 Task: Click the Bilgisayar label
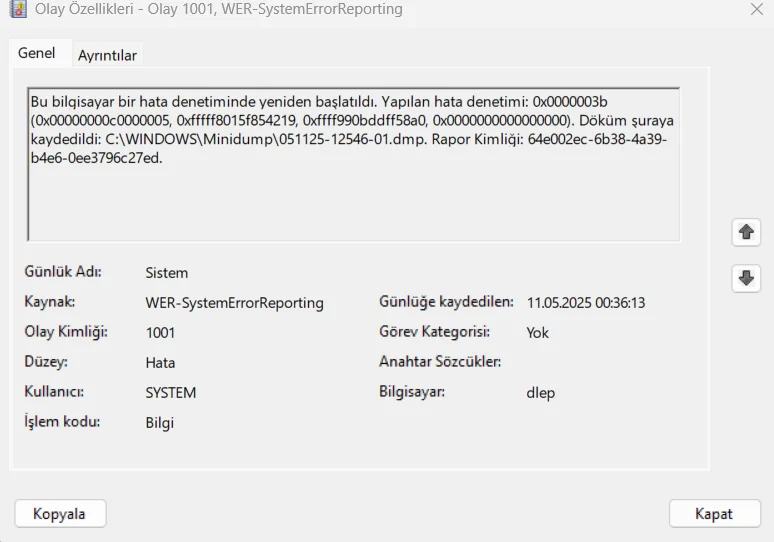point(412,392)
